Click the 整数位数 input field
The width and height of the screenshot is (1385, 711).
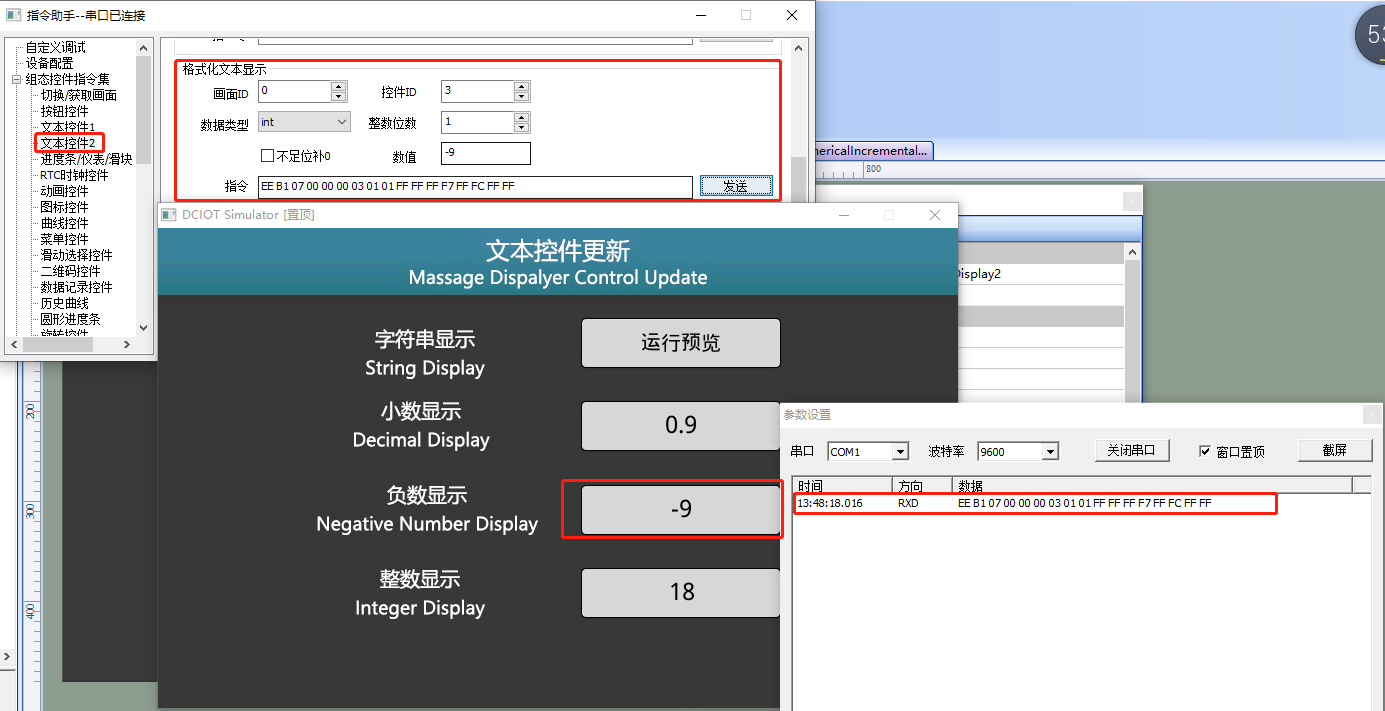[x=477, y=122]
